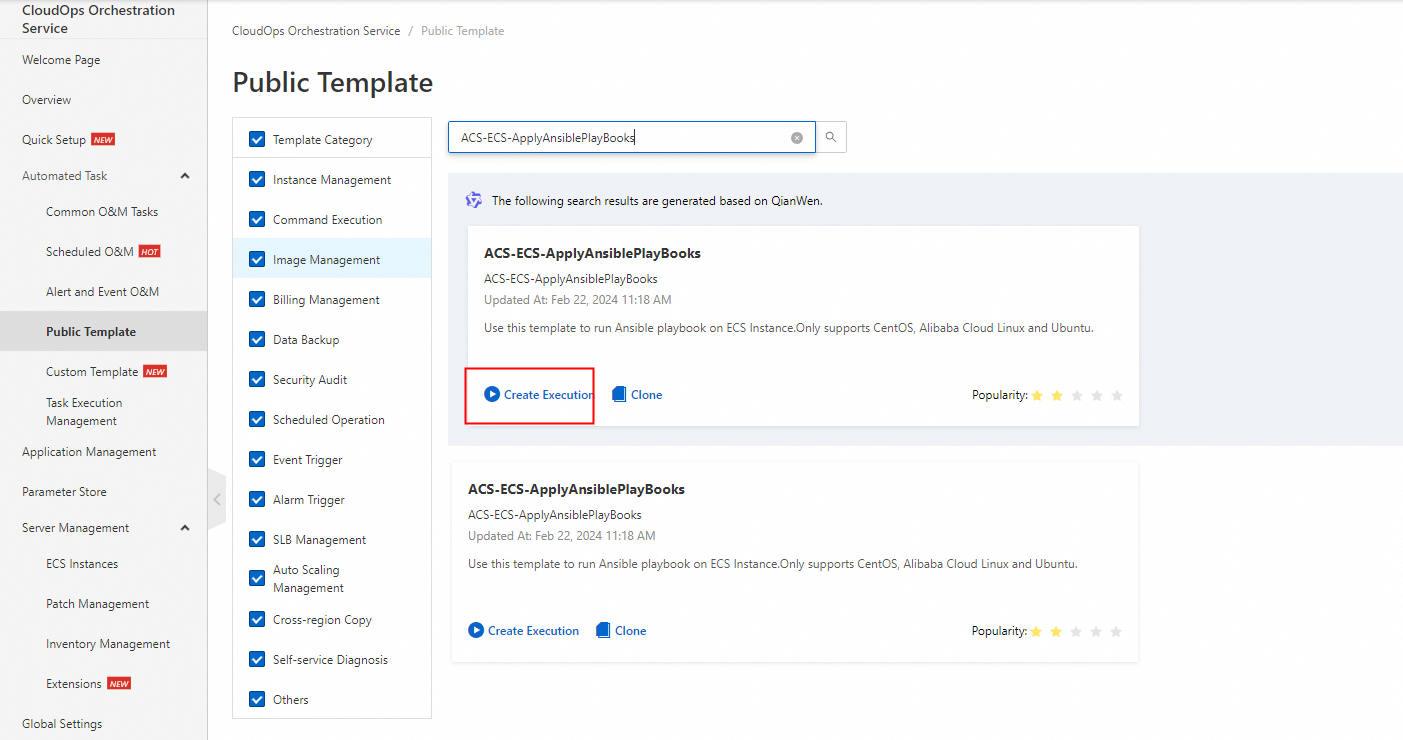Collapse the Automated Task menu section
This screenshot has height=740, width=1403.
pos(185,176)
